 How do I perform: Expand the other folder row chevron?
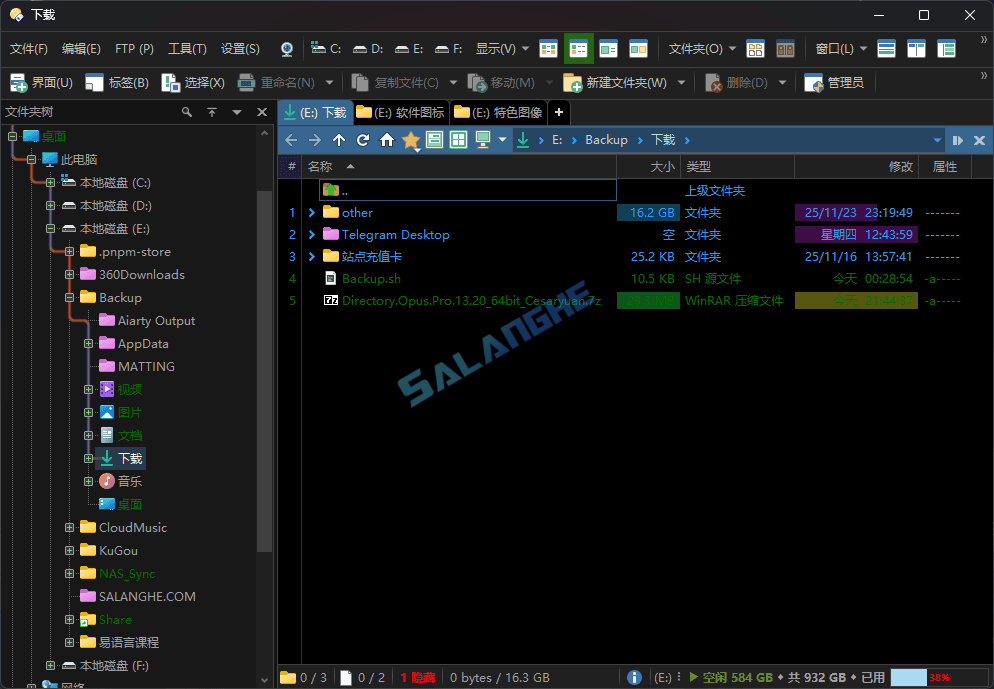(312, 212)
